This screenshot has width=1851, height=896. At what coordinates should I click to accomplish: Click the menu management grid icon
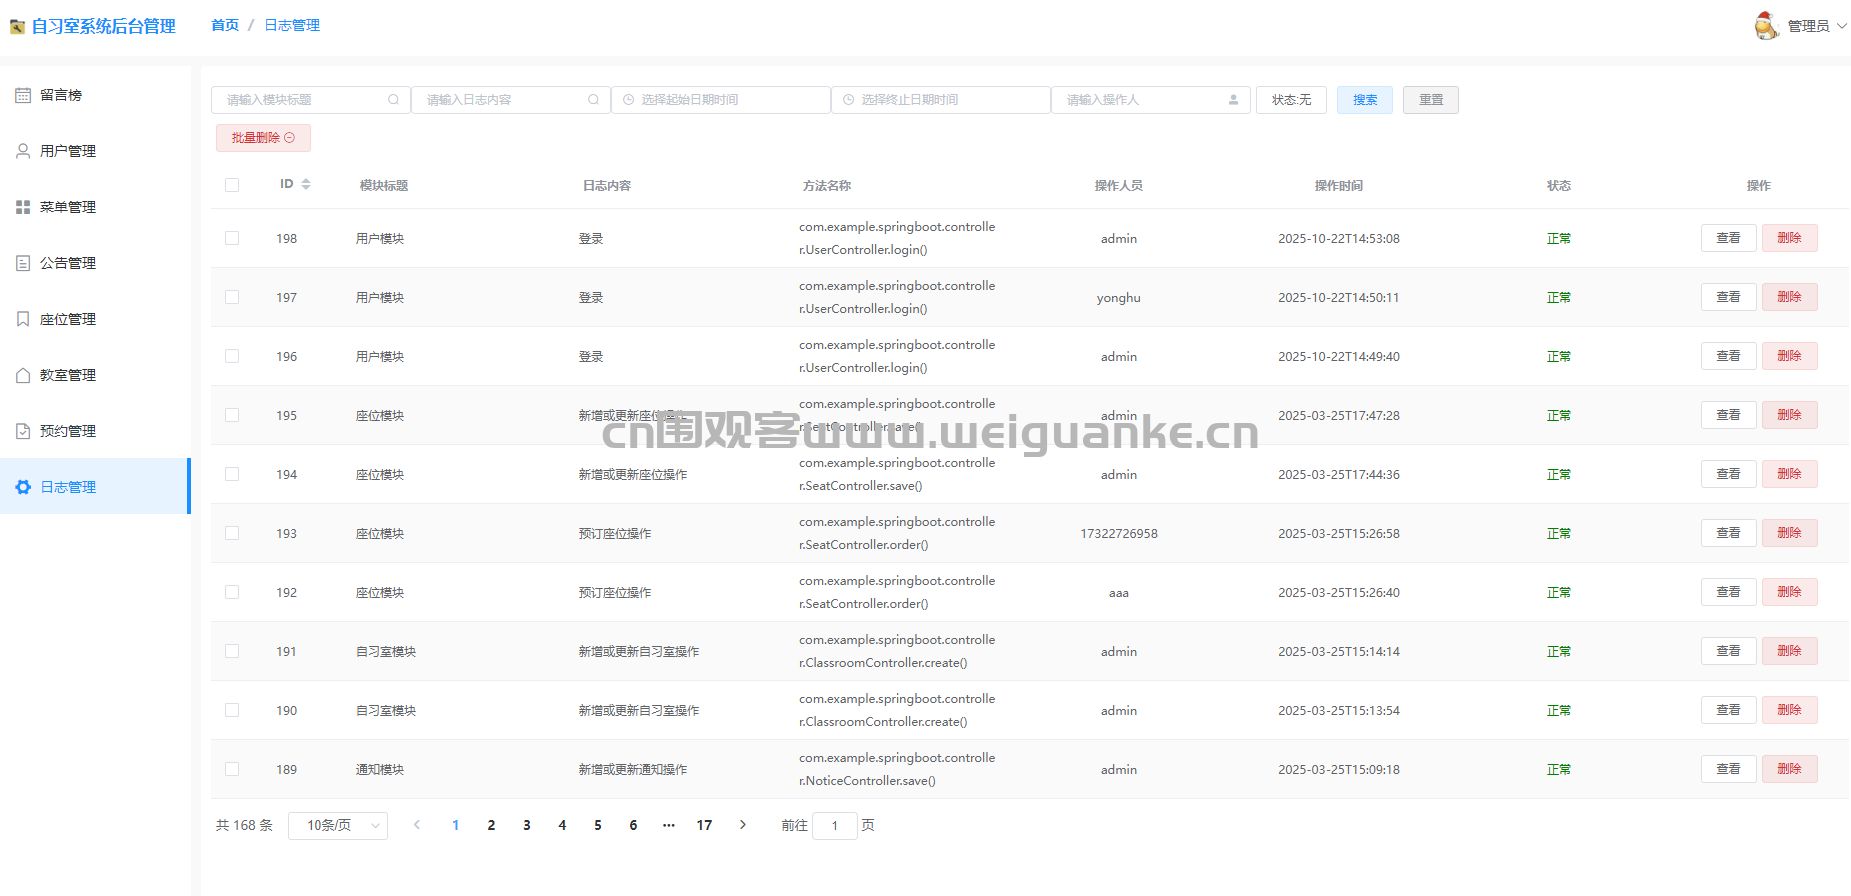[23, 207]
